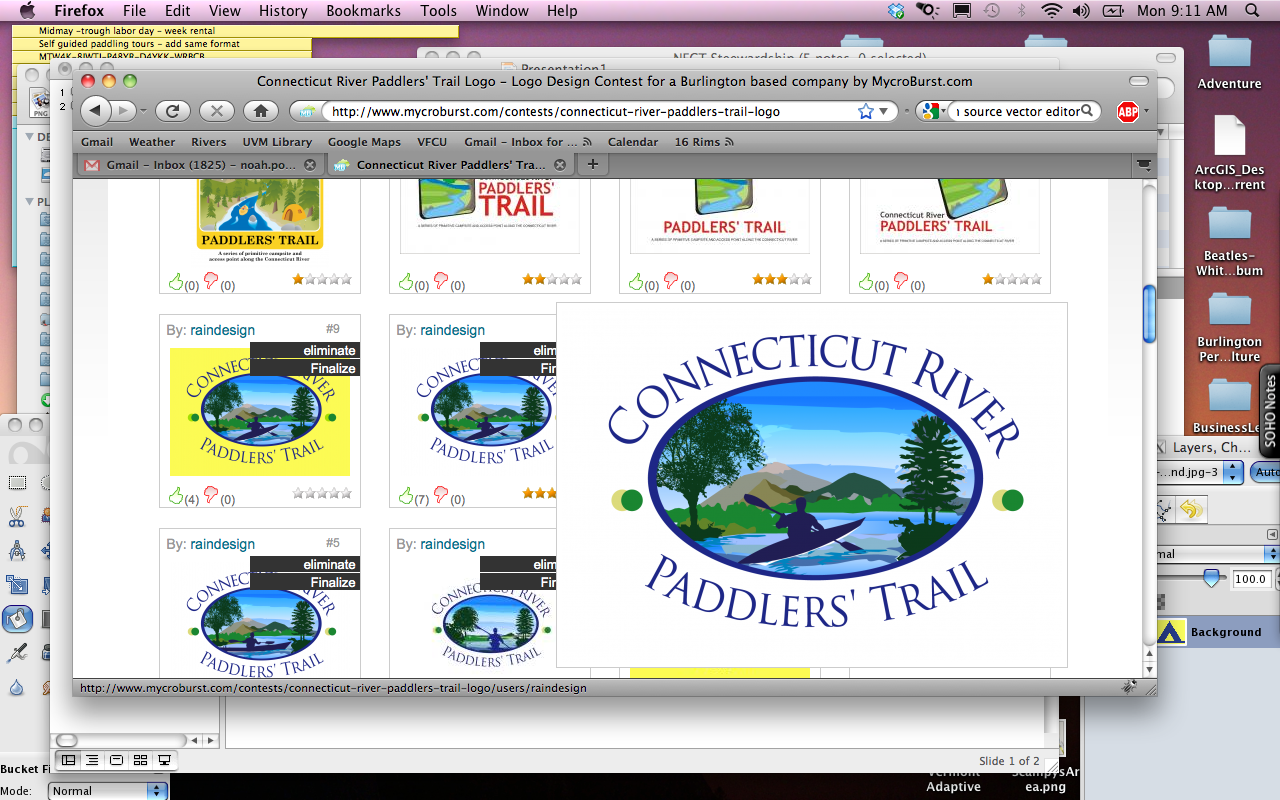Click the search magnifier in search box
1280x800 pixels.
click(1089, 111)
